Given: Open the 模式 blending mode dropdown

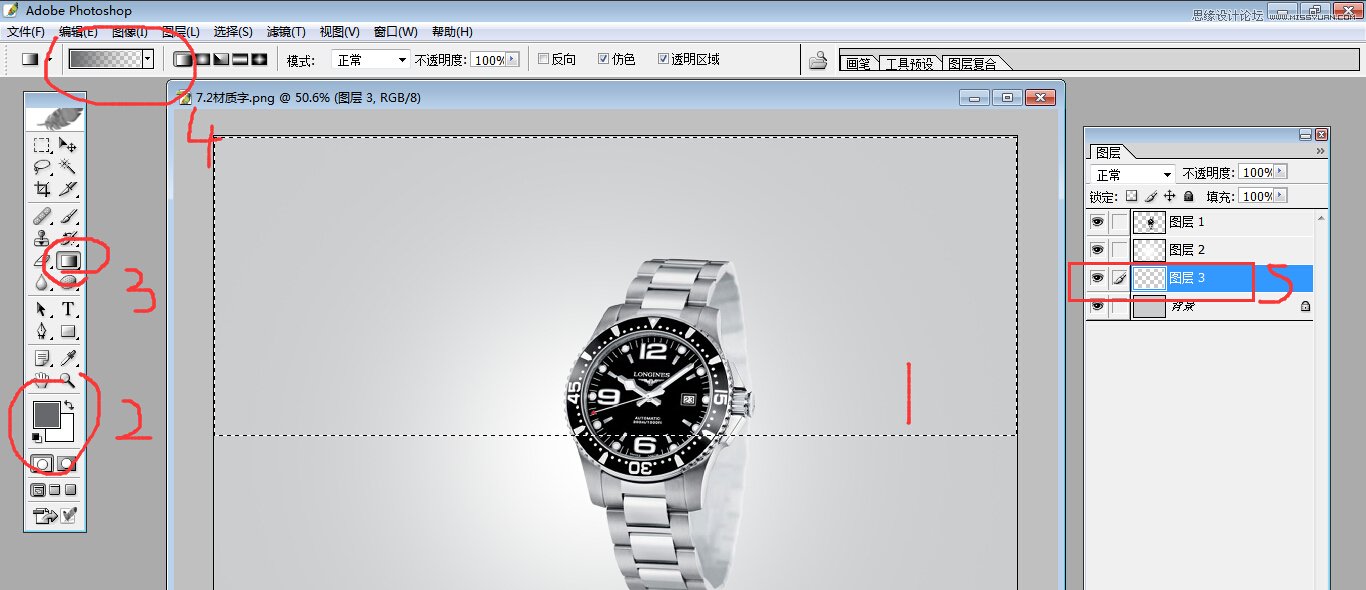Looking at the screenshot, I should [370, 60].
